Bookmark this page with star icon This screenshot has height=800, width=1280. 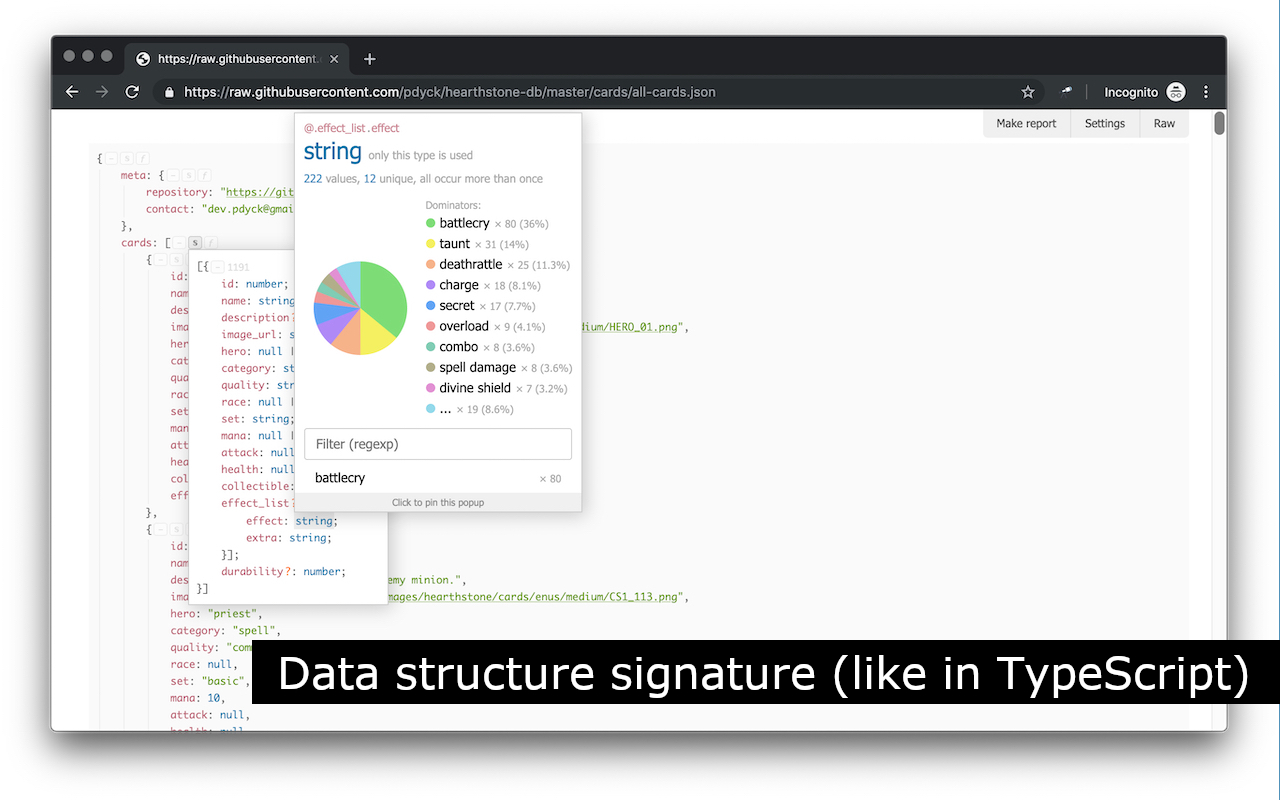(x=1028, y=92)
